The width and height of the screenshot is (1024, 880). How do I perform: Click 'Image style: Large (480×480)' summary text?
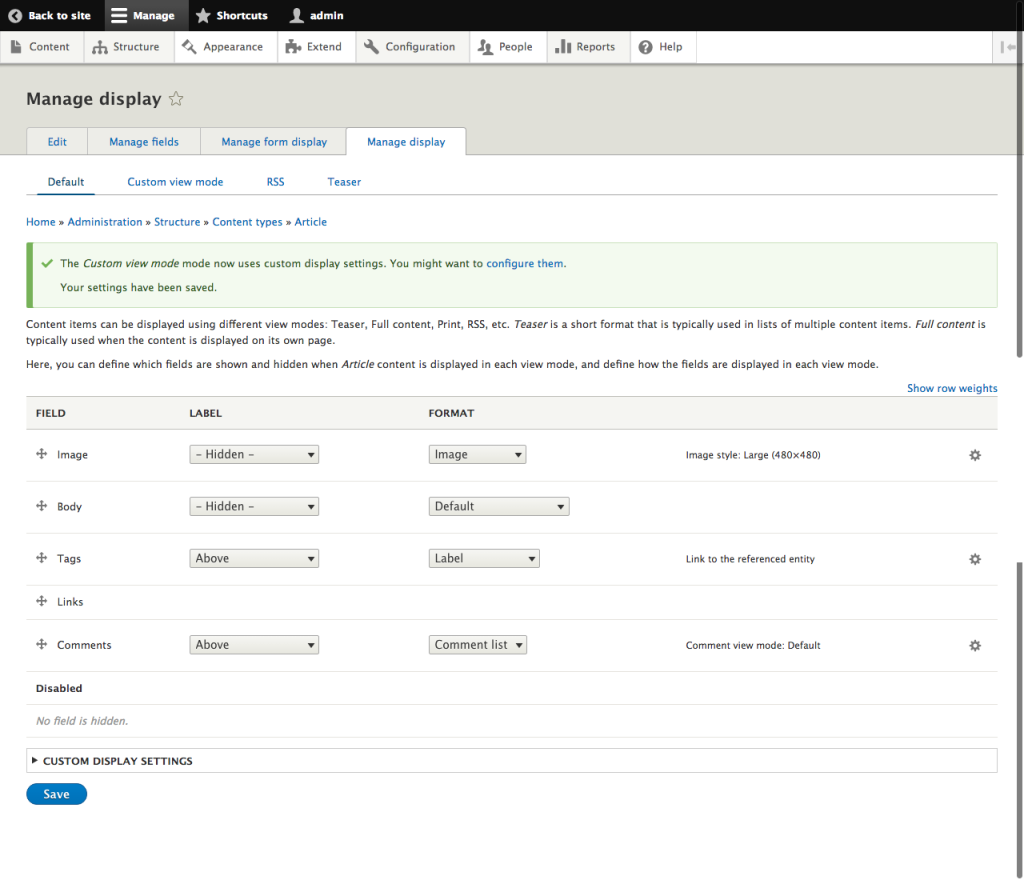[753, 455]
